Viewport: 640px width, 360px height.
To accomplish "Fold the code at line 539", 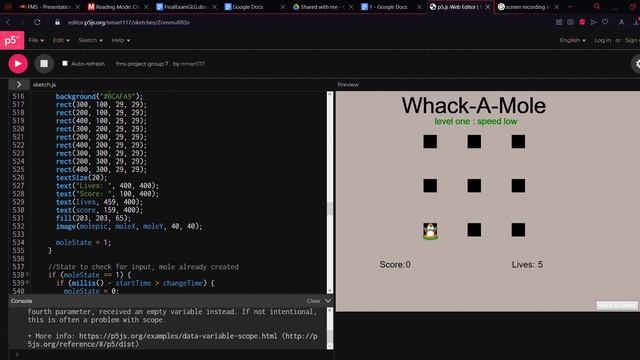I will pos(27,283).
